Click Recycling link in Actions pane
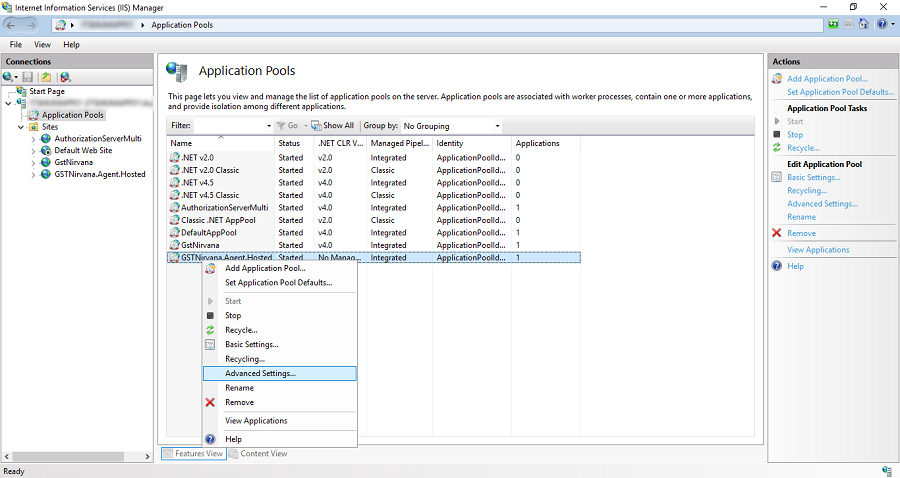 pos(807,191)
